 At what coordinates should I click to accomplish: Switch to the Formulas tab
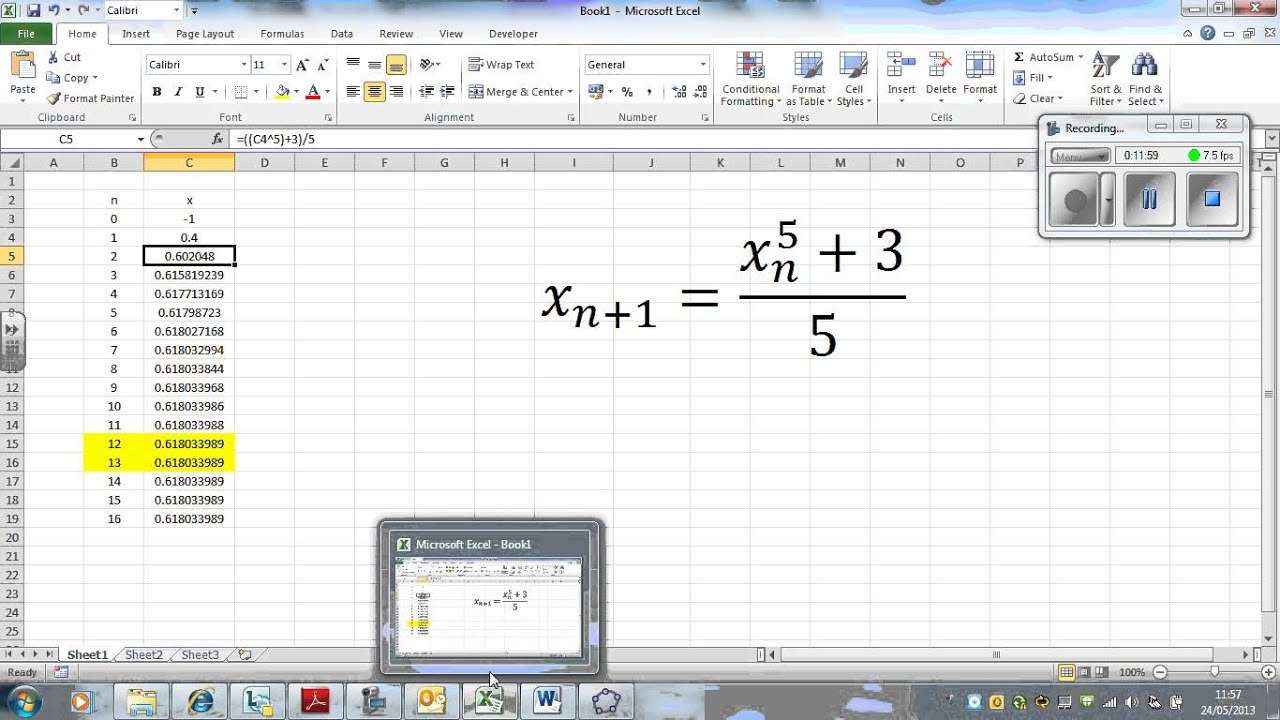282,34
